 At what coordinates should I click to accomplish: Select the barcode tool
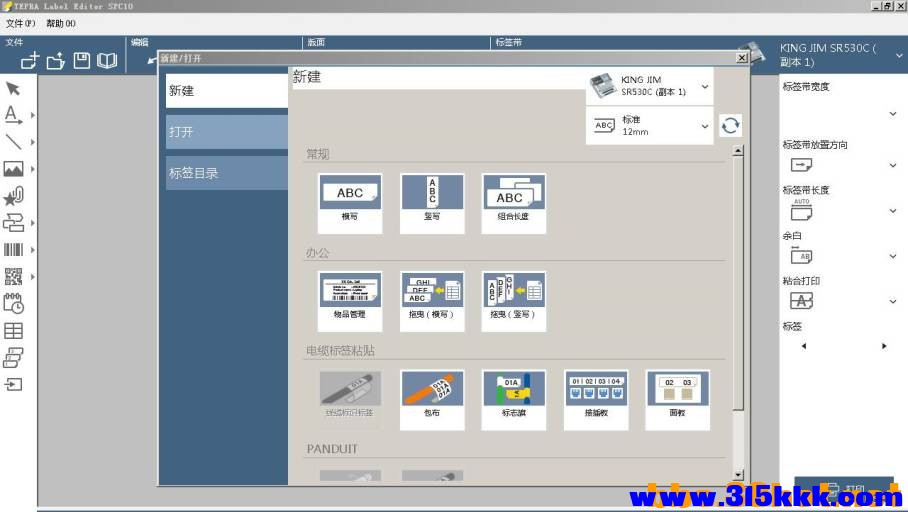click(13, 249)
